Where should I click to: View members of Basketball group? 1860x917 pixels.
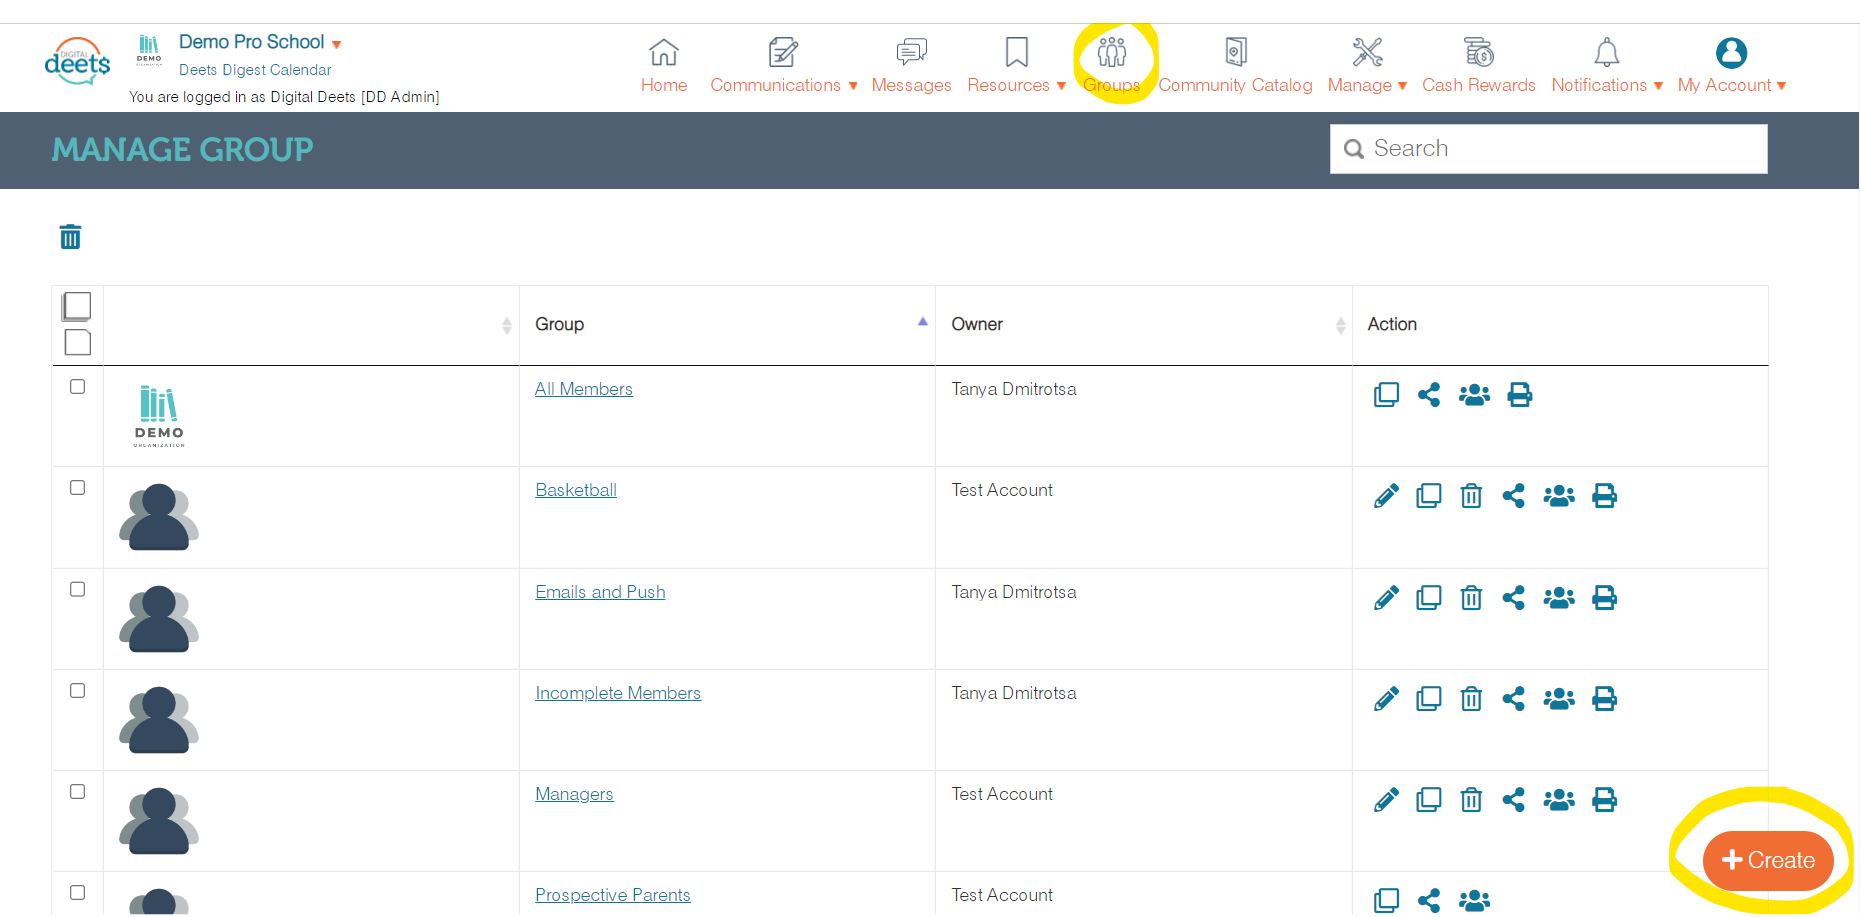click(x=1559, y=496)
